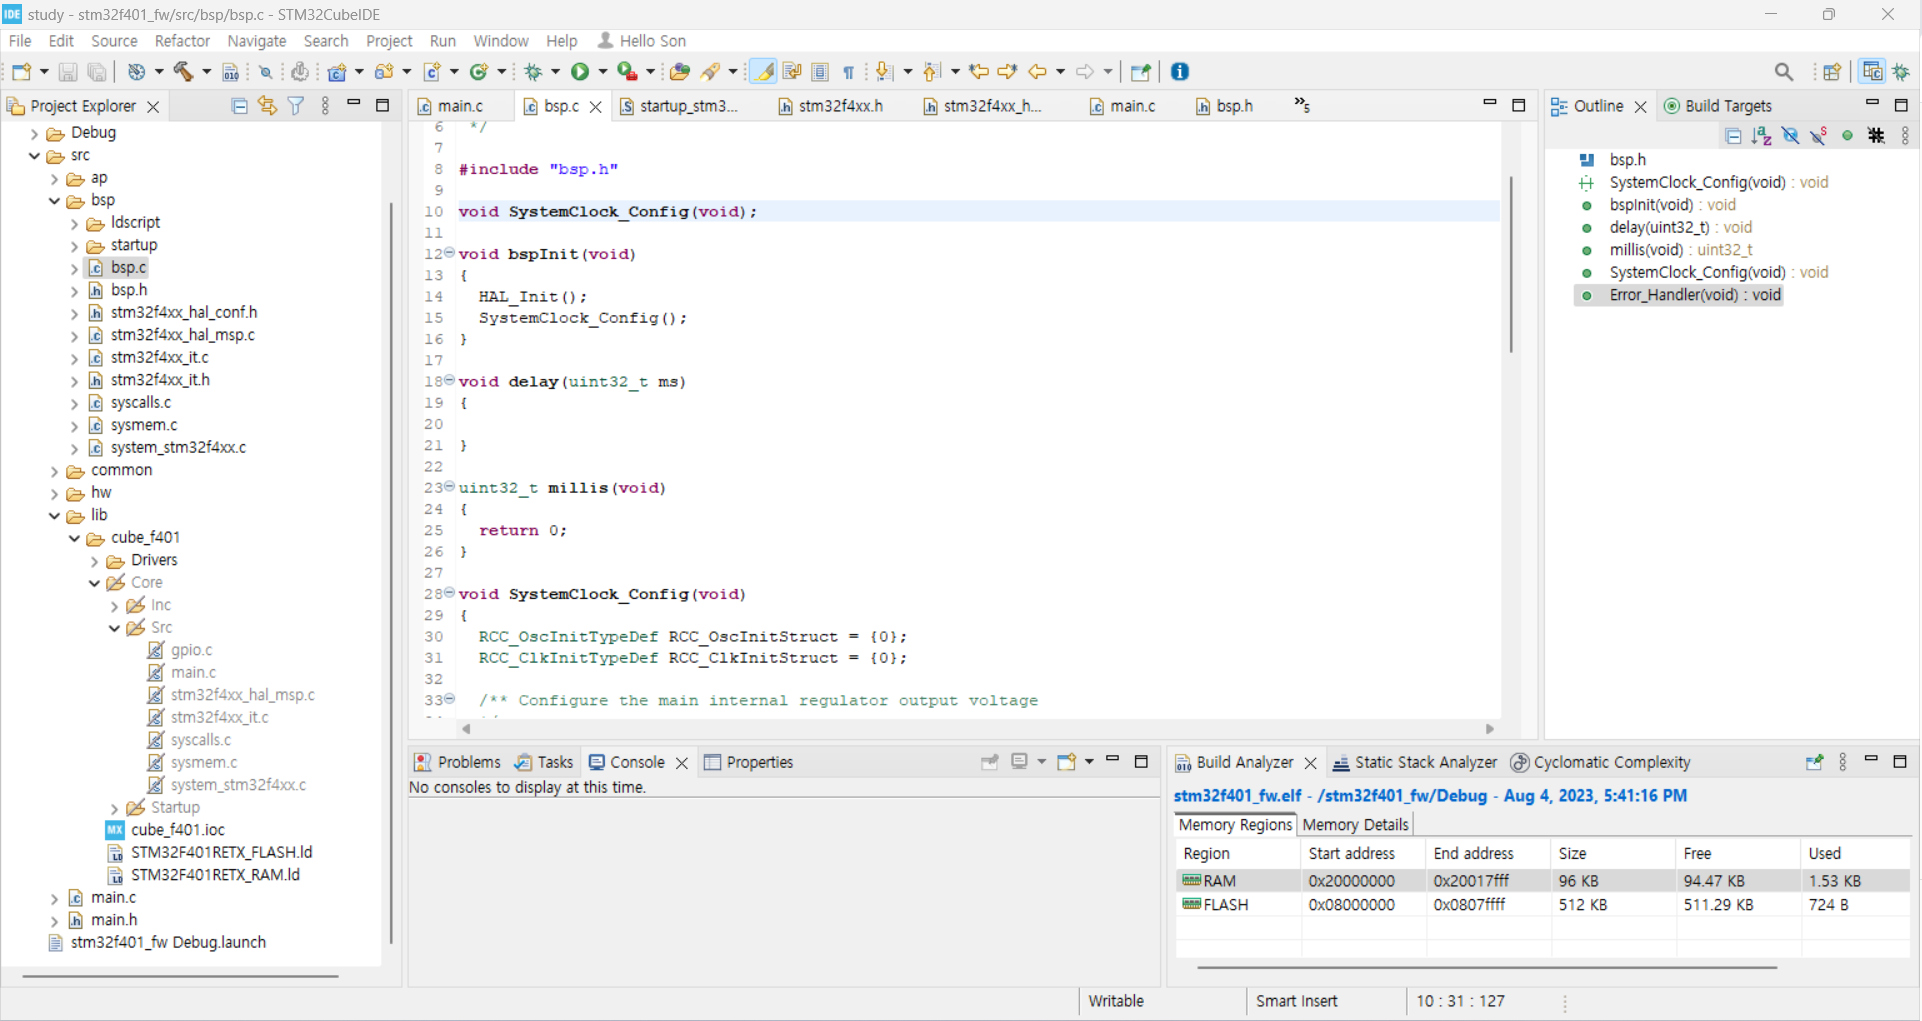1922x1021 pixels.
Task: Switch to the Problems tab
Action: click(457, 762)
